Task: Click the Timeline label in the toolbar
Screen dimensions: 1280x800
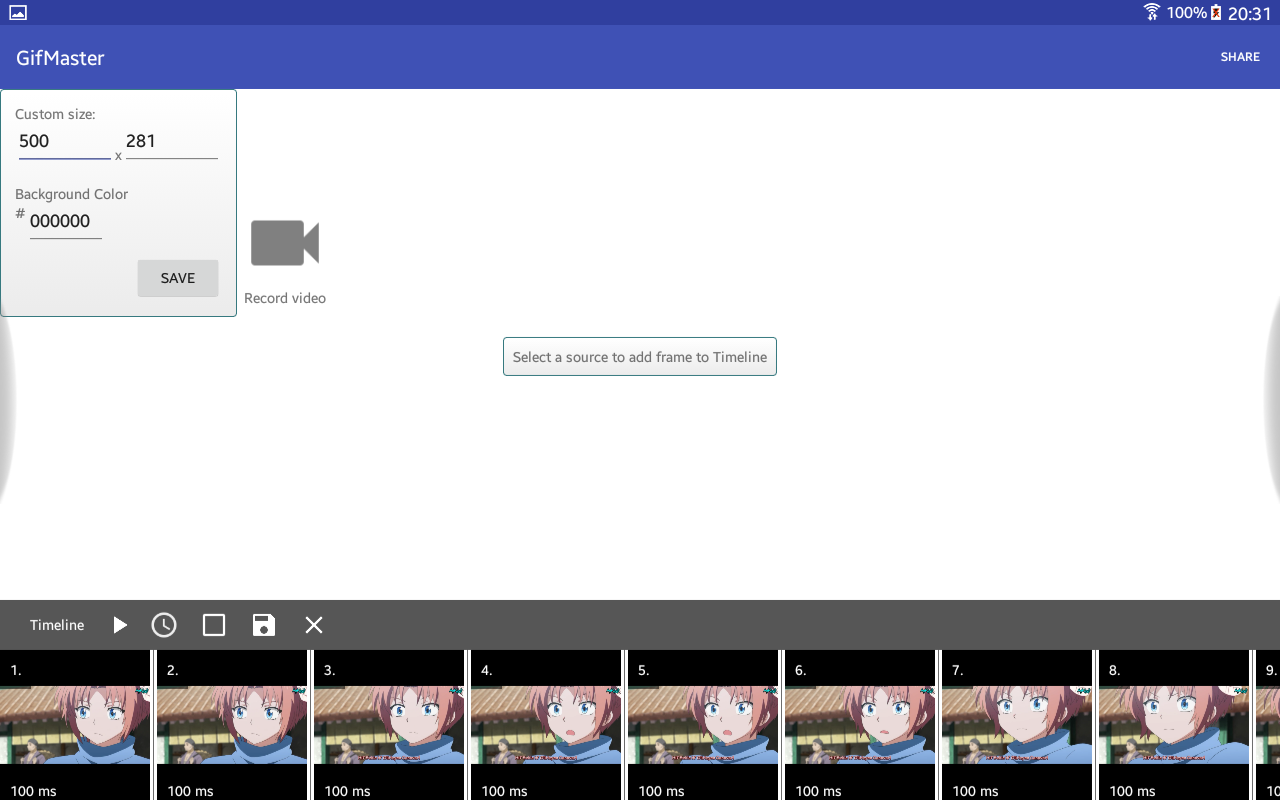Action: point(57,625)
